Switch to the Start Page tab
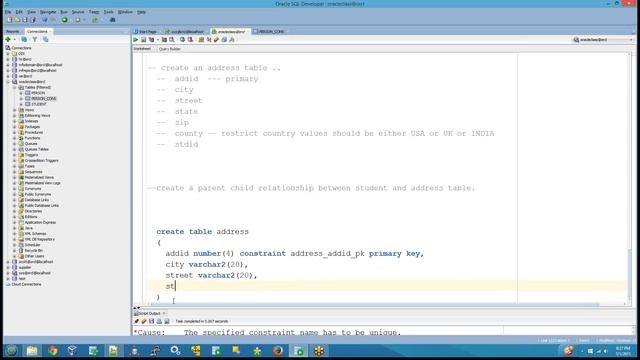640x360 pixels. (146, 31)
